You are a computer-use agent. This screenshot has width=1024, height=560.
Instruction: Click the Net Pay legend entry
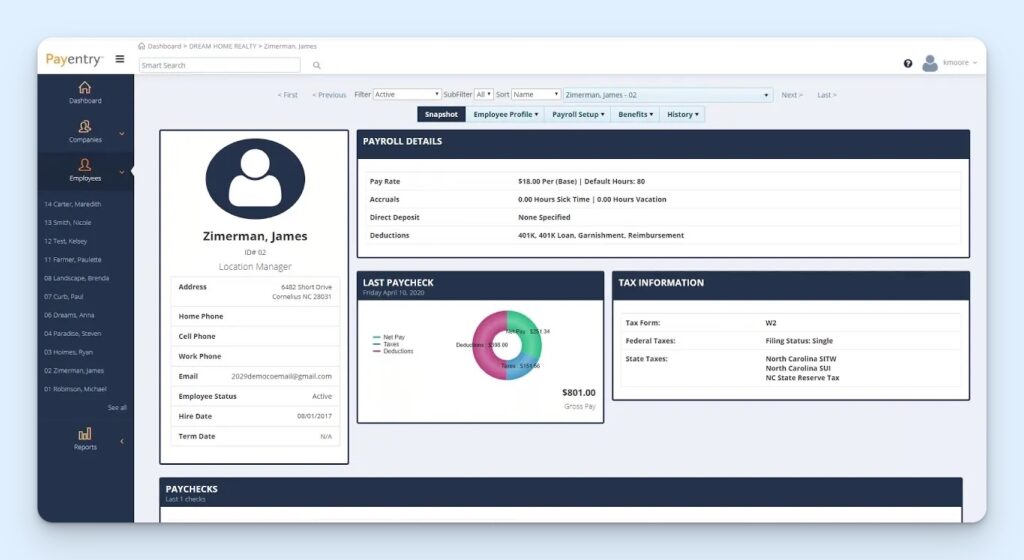point(389,337)
